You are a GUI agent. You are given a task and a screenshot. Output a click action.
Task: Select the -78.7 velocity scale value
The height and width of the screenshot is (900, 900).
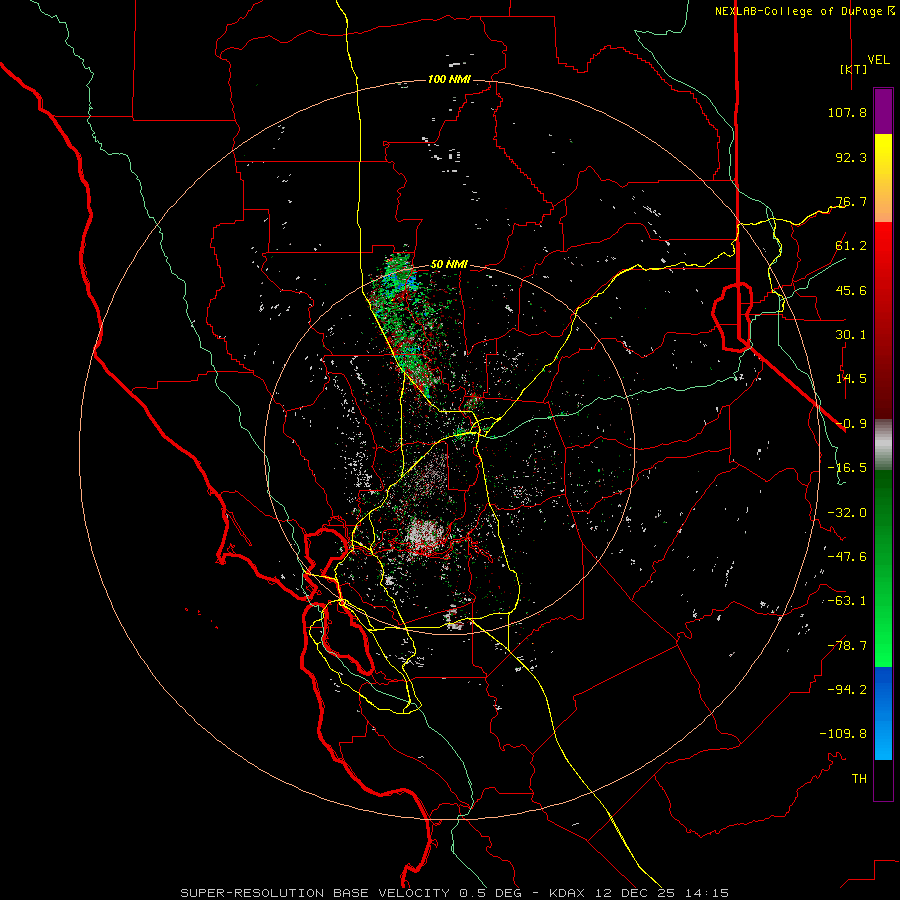pyautogui.click(x=847, y=646)
